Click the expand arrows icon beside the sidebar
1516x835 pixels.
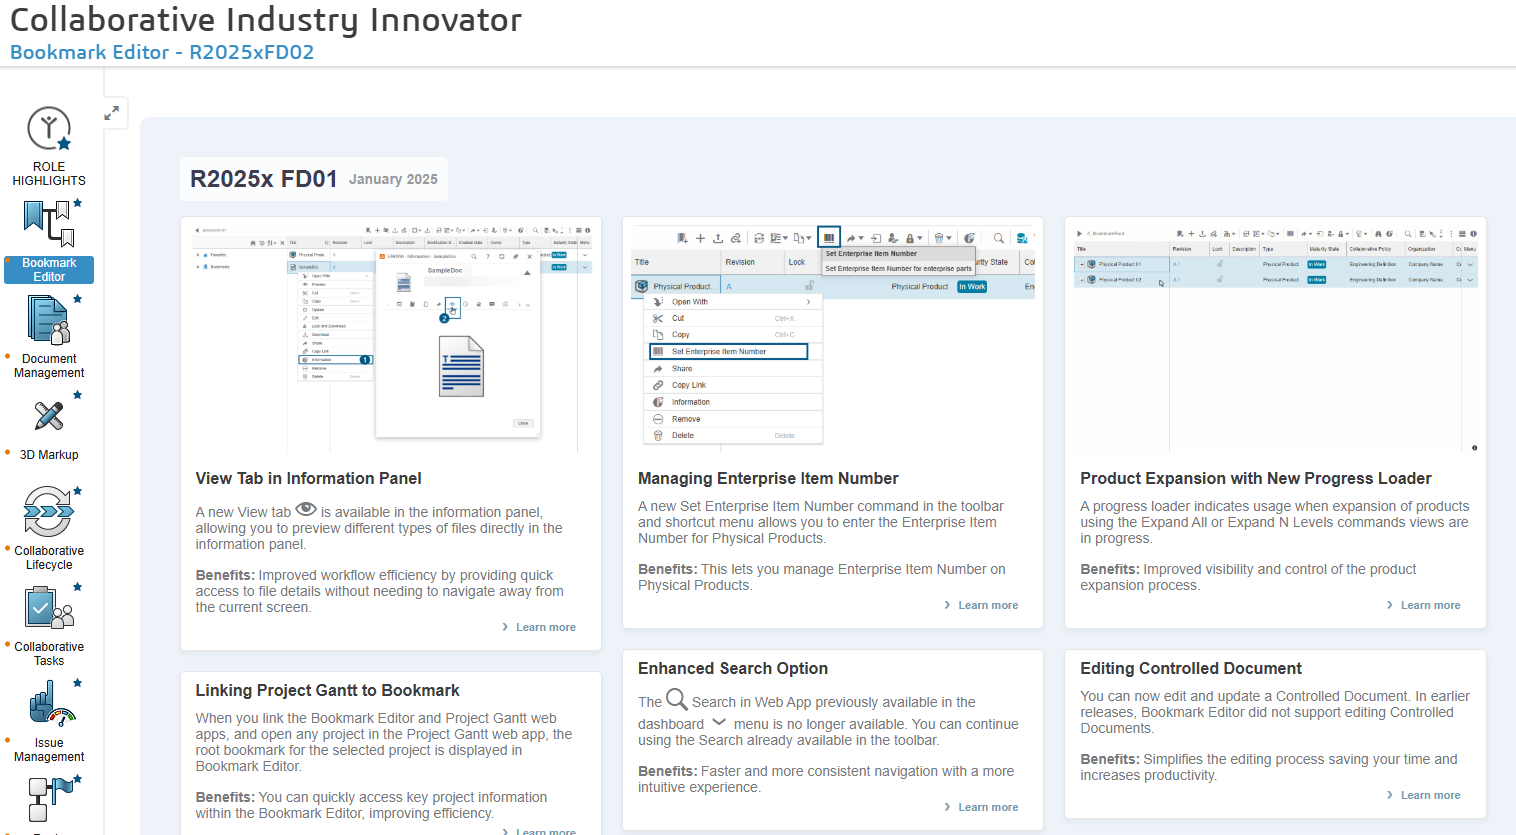click(112, 114)
